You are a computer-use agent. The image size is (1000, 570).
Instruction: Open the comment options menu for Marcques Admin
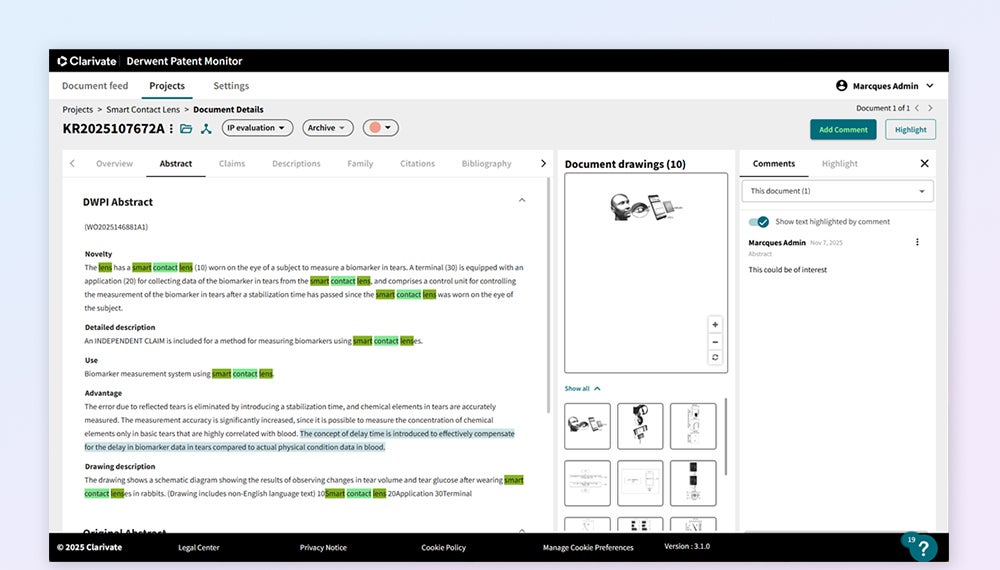[917, 242]
